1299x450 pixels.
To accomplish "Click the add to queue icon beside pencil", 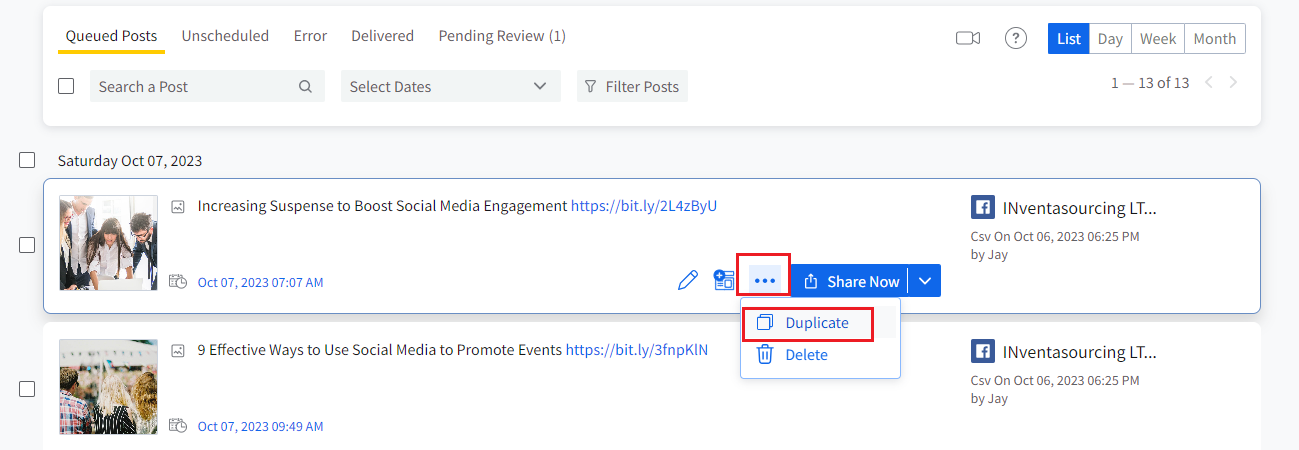I will tap(724, 280).
